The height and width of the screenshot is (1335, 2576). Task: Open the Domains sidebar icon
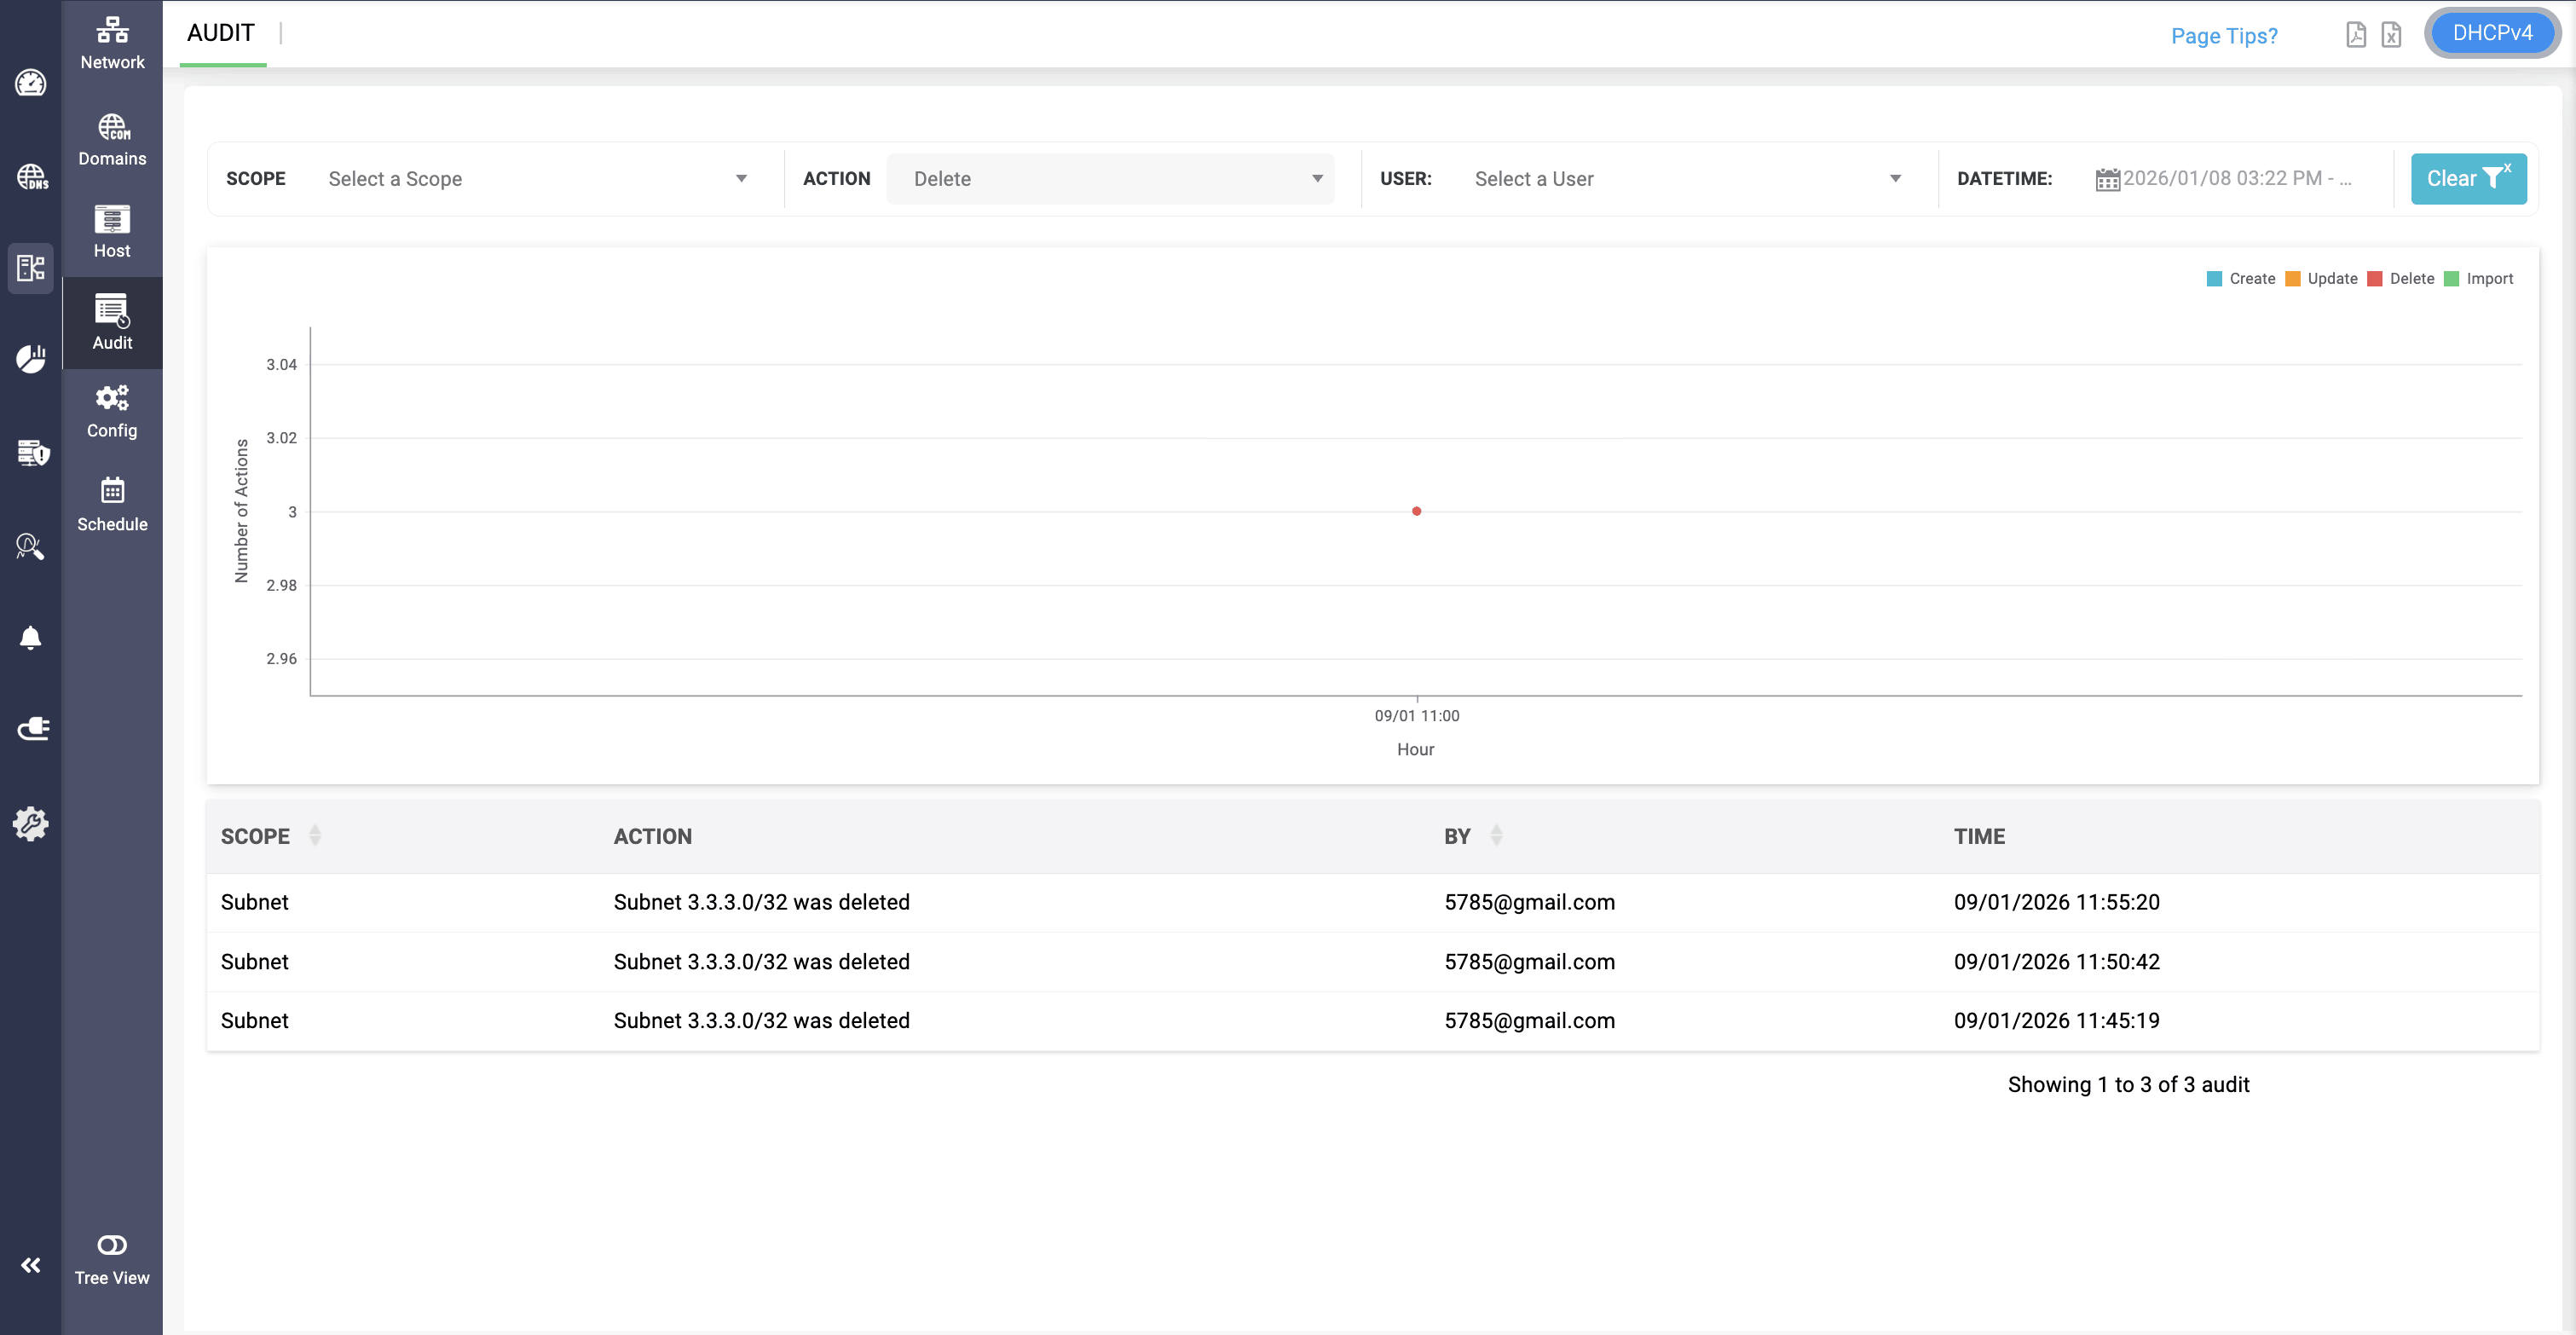click(x=112, y=139)
